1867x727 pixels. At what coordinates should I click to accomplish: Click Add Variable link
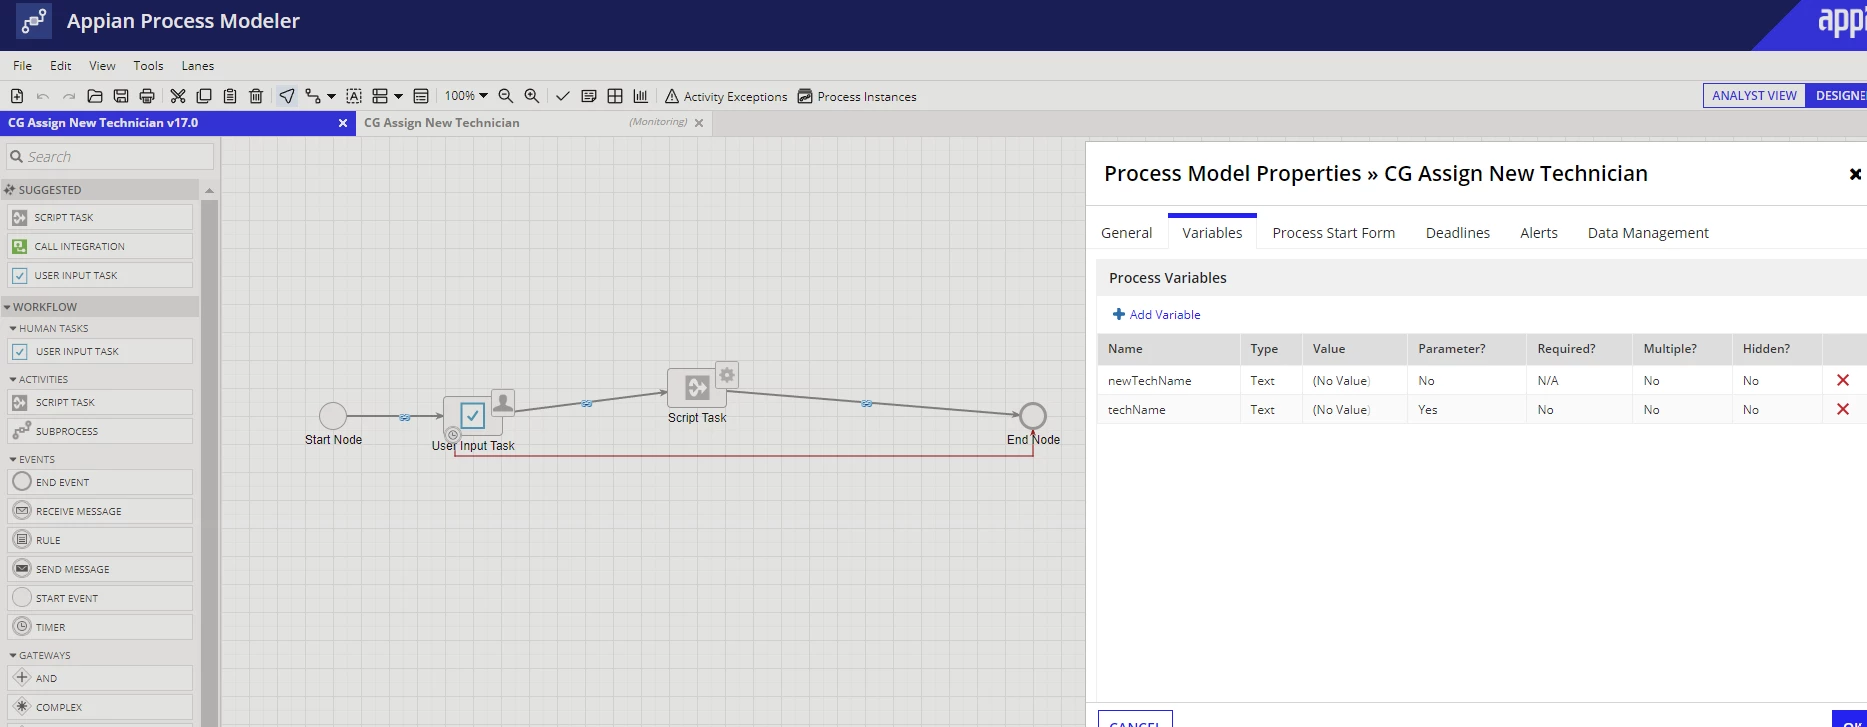[x=1157, y=314]
